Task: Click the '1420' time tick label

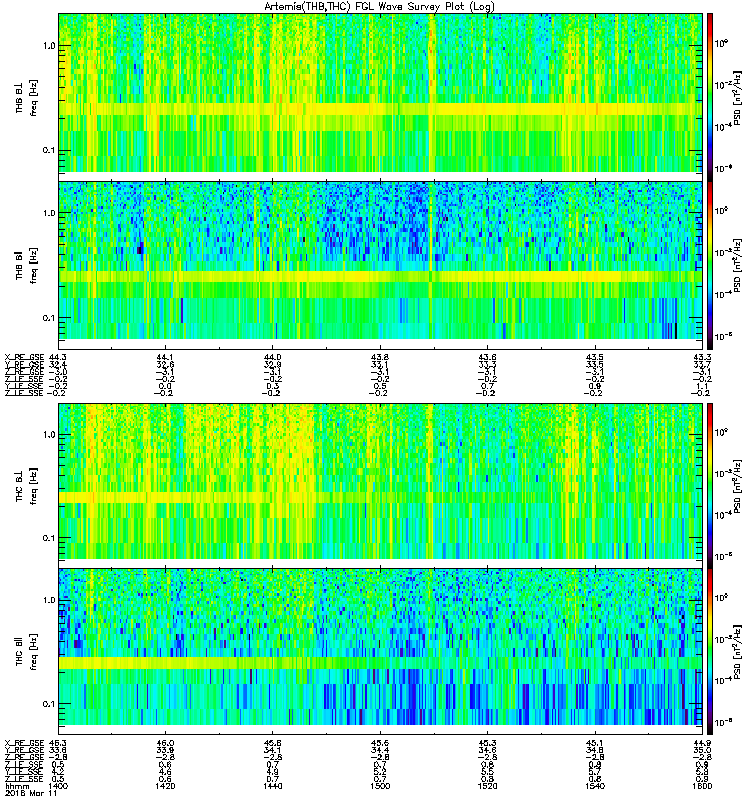Action: point(165,786)
